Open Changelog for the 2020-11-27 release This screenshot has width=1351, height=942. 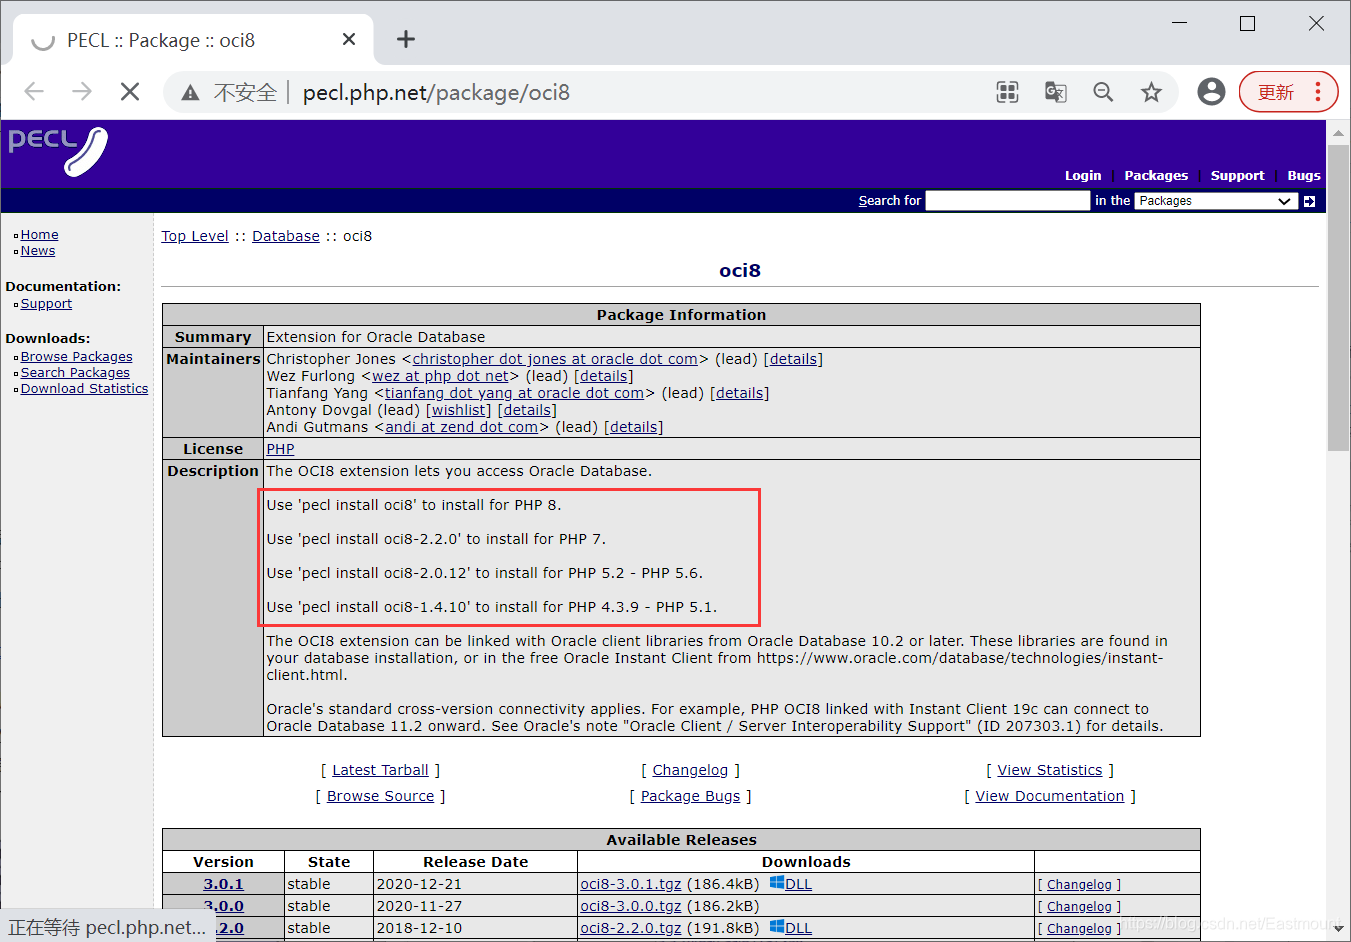(x=1079, y=907)
